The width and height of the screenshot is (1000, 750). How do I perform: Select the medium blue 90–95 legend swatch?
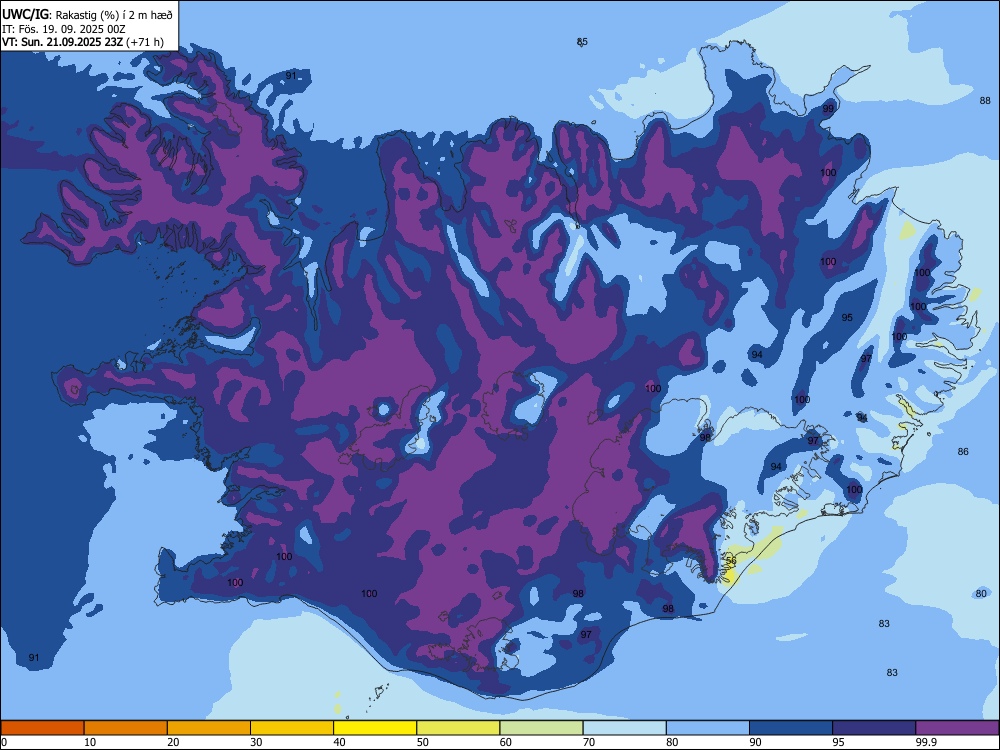click(x=791, y=728)
